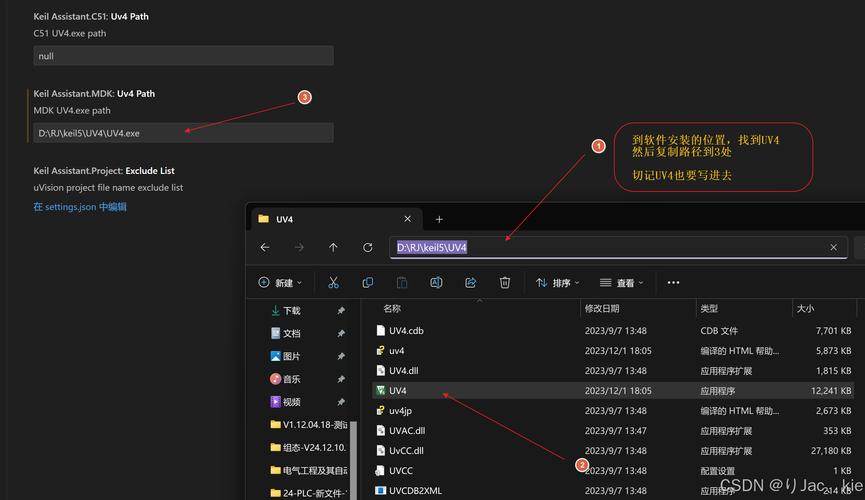Click the sidebar vertical scrollbar
This screenshot has width=865, height=500.
click(x=353, y=460)
